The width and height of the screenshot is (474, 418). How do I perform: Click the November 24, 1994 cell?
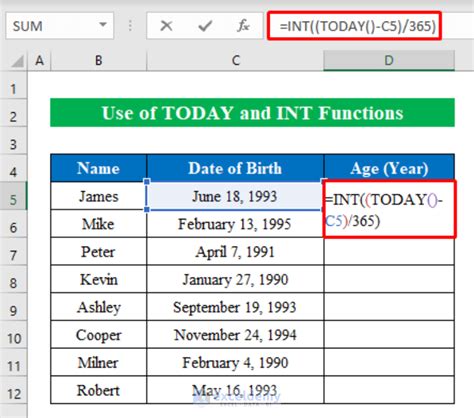pos(235,334)
